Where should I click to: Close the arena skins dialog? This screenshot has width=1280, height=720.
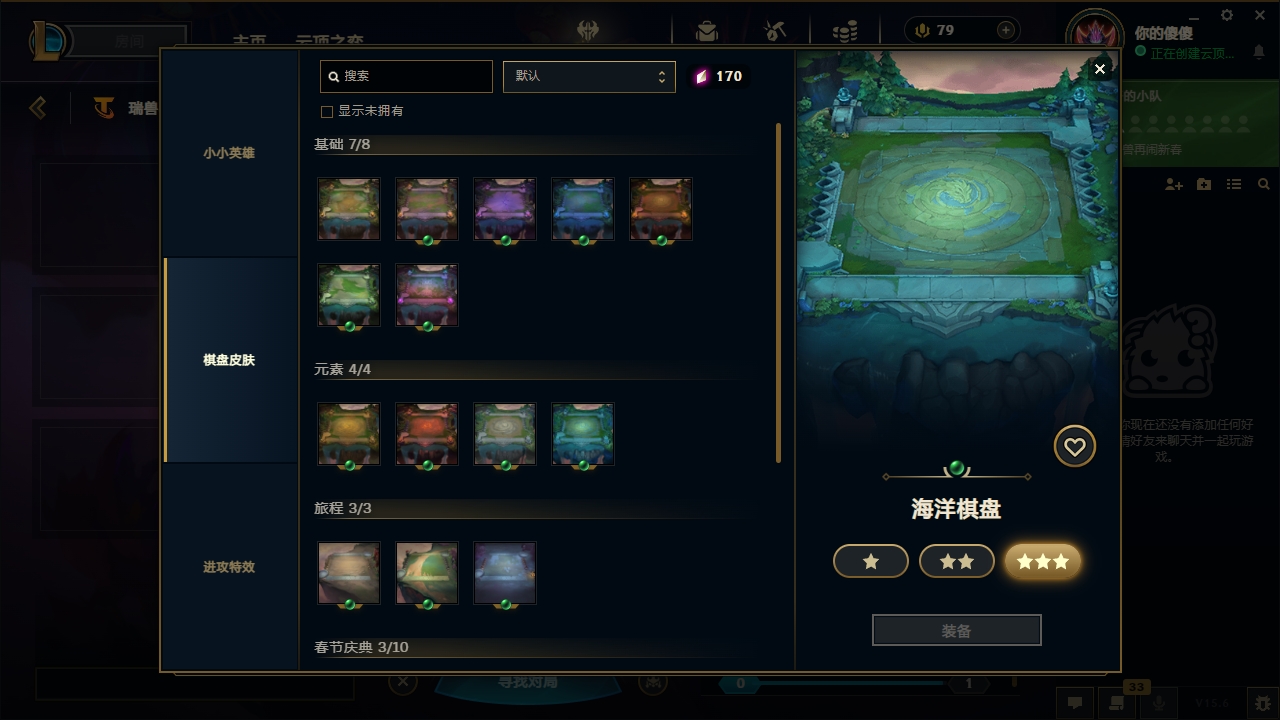[x=1100, y=68]
